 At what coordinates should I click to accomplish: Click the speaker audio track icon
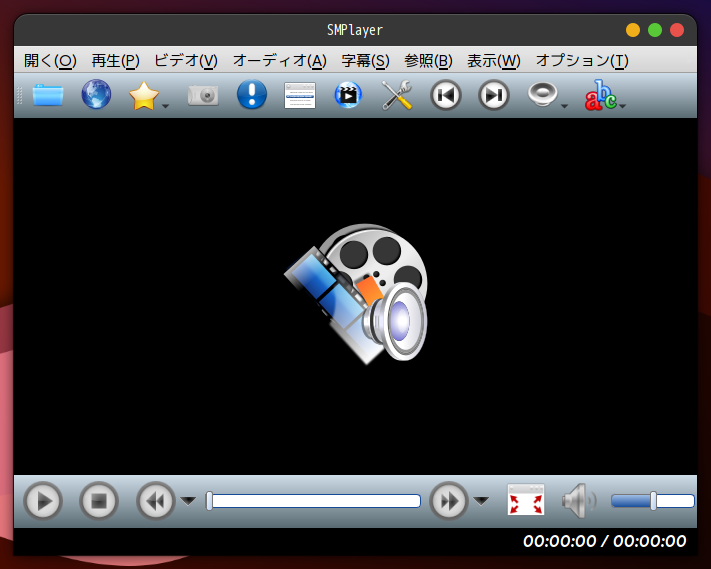[x=543, y=94]
